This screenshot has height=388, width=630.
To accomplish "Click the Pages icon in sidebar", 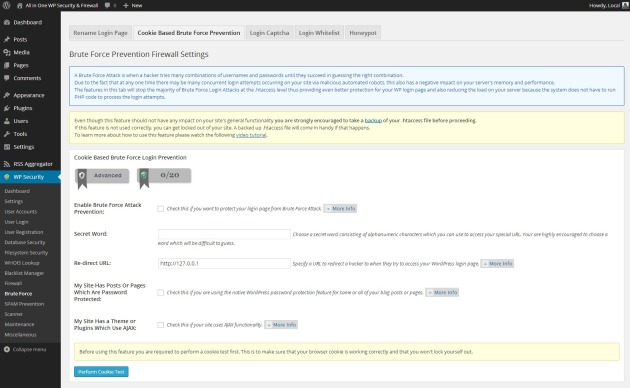I will pyautogui.click(x=7, y=65).
